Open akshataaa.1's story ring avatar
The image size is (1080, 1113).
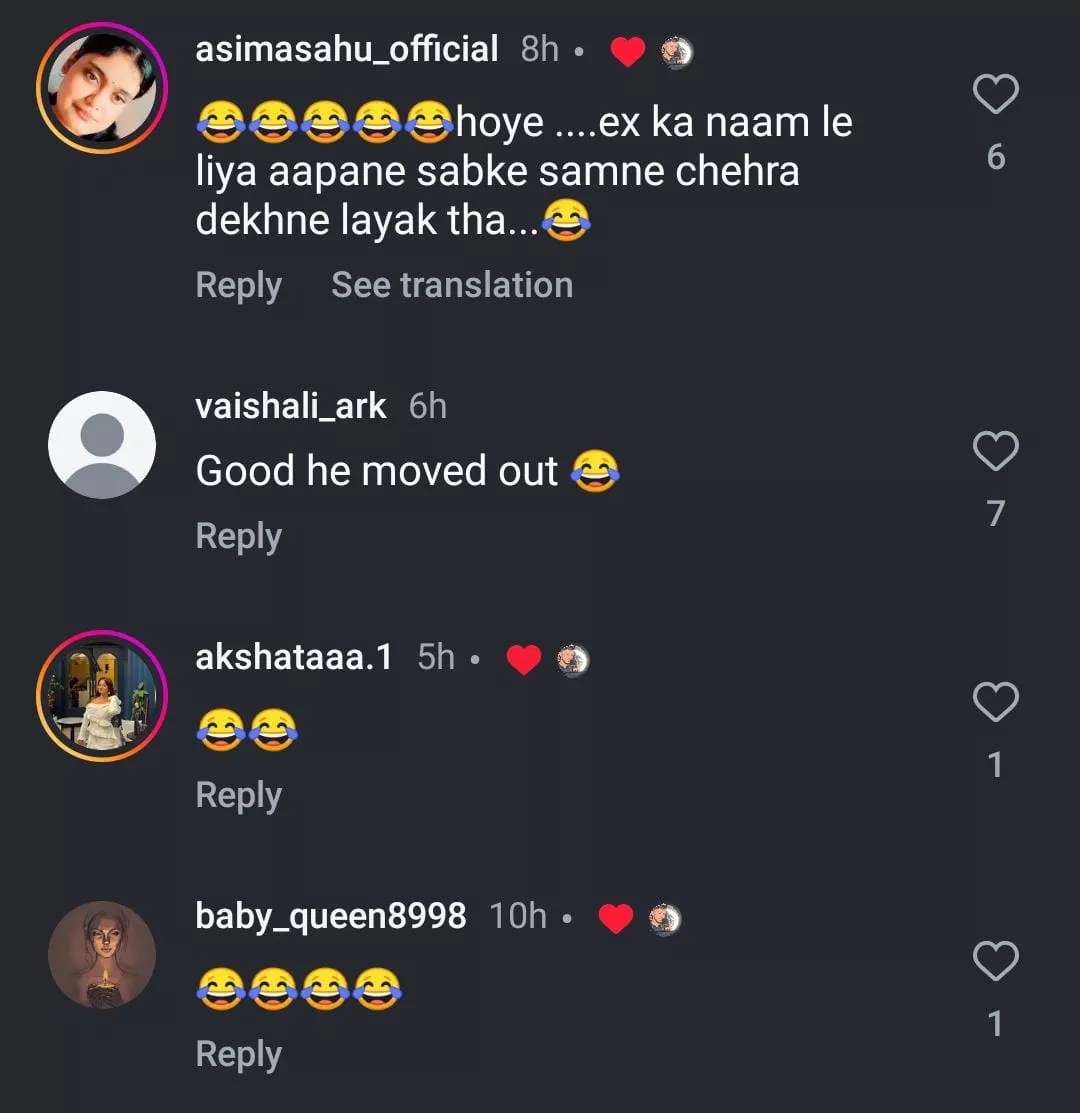(x=102, y=696)
